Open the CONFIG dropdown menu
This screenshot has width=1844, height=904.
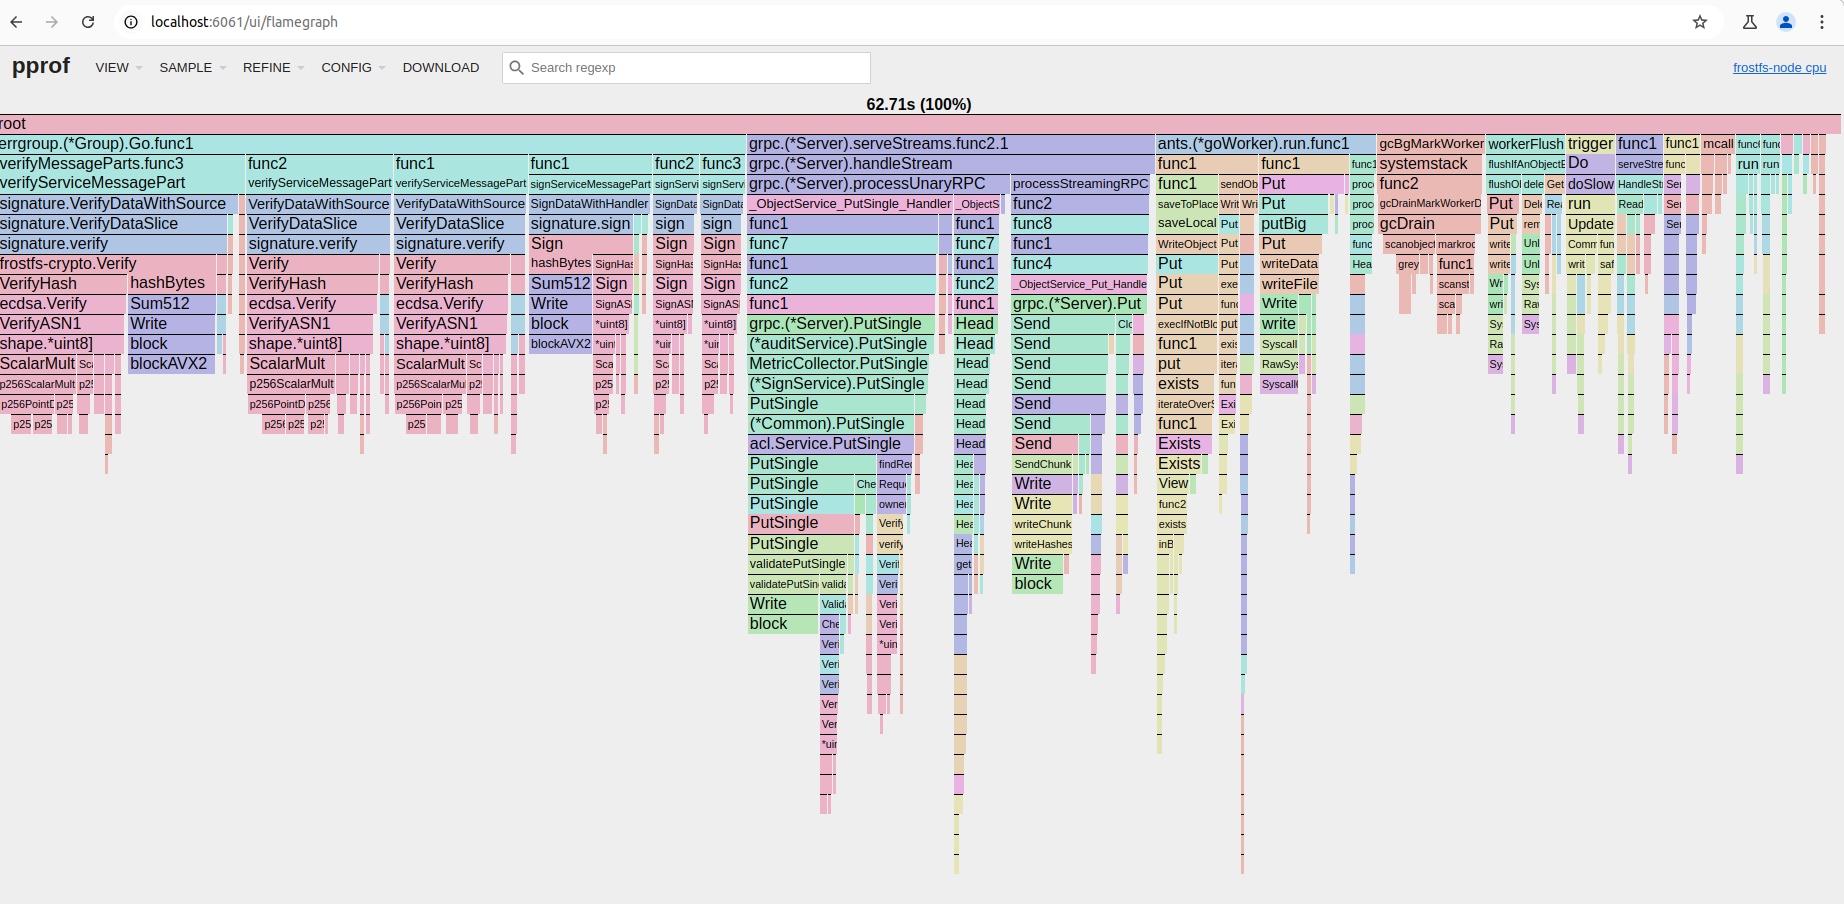tap(352, 68)
